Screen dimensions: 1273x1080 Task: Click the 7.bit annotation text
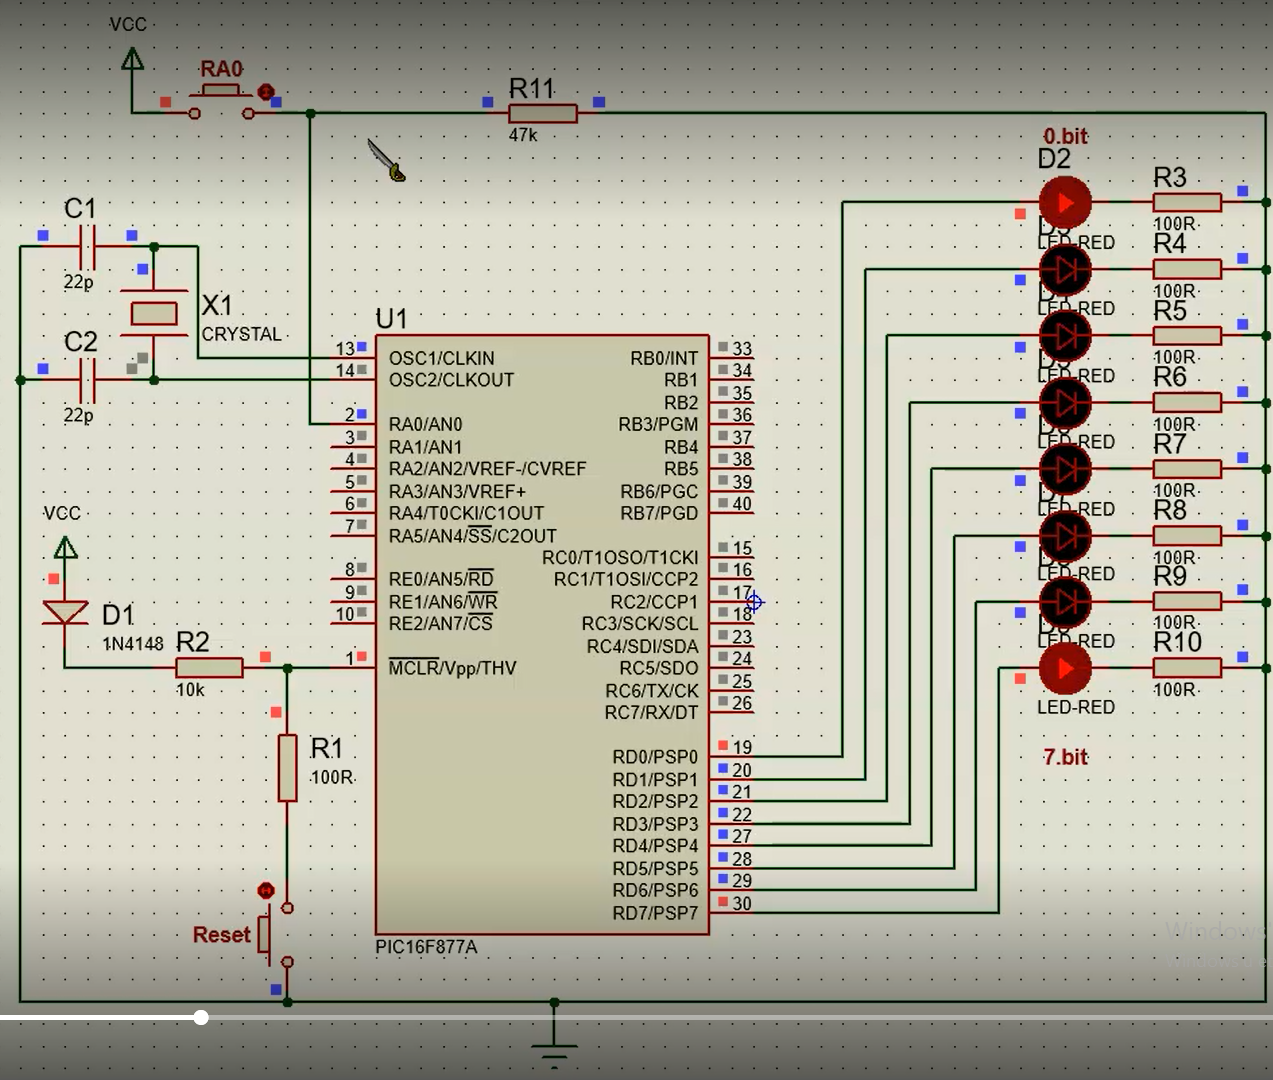pos(1065,757)
